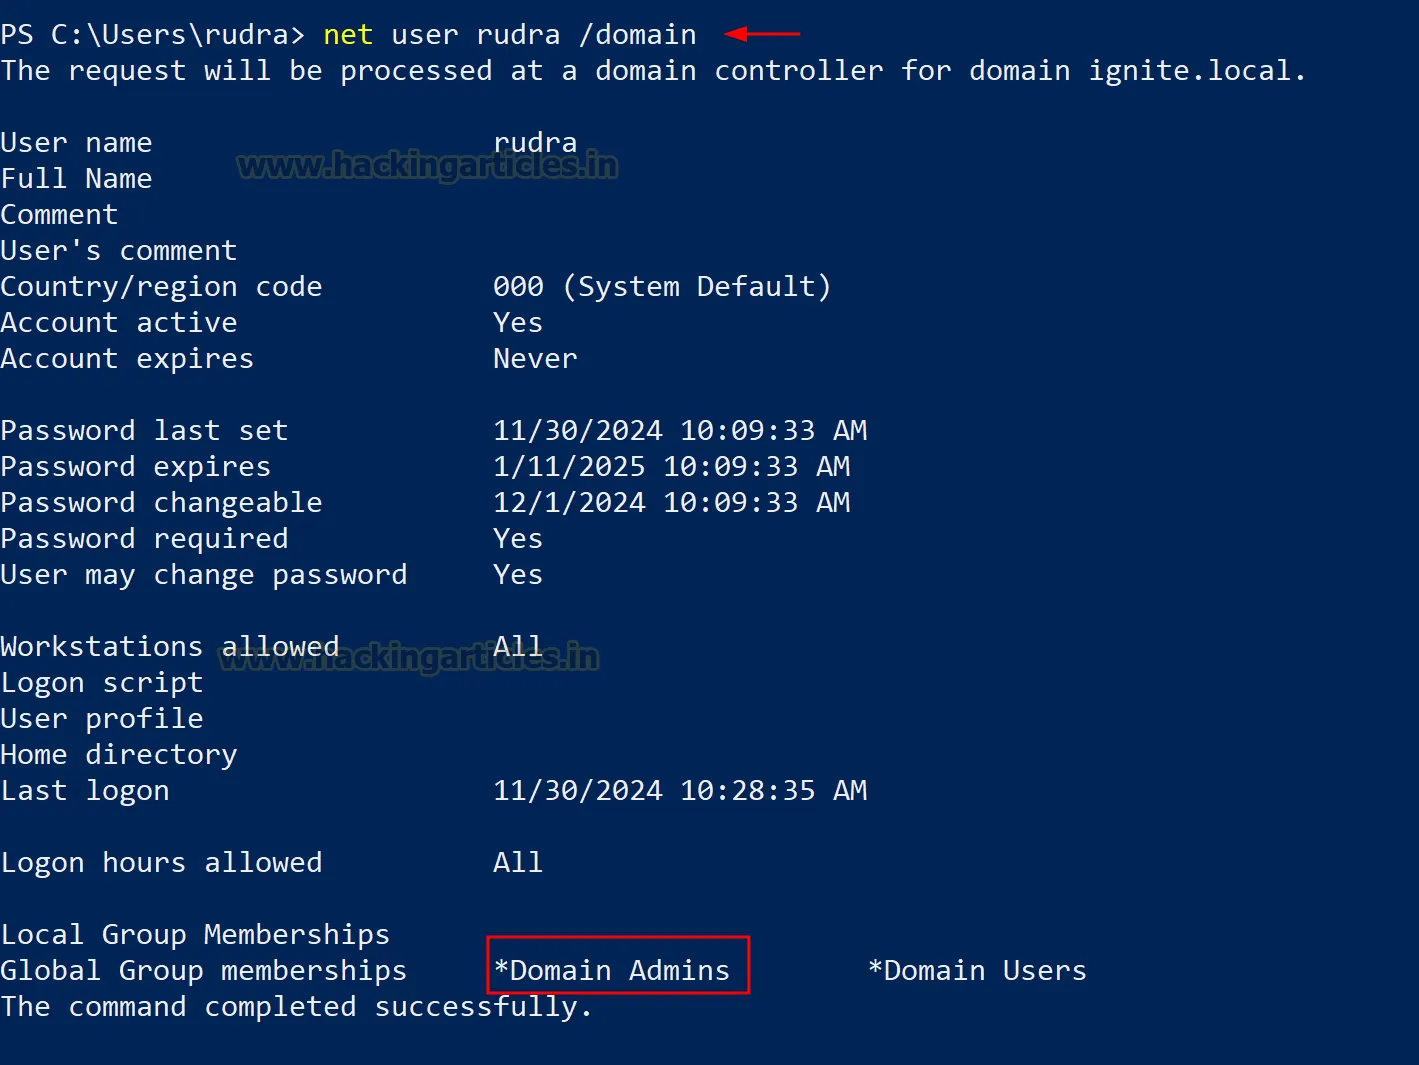
Task: Click the Last logon timestamp
Action: tap(680, 791)
